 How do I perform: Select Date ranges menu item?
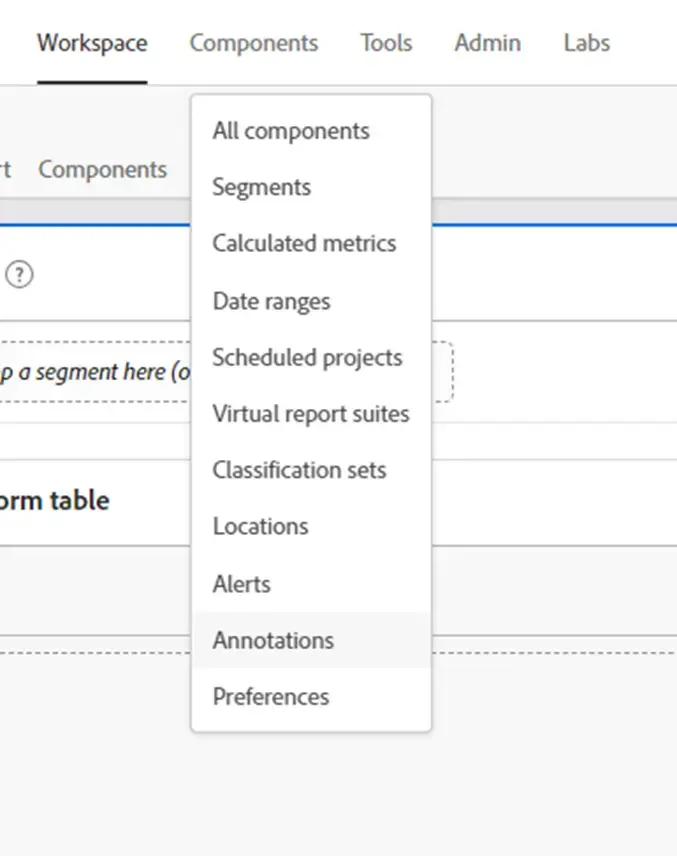point(271,301)
